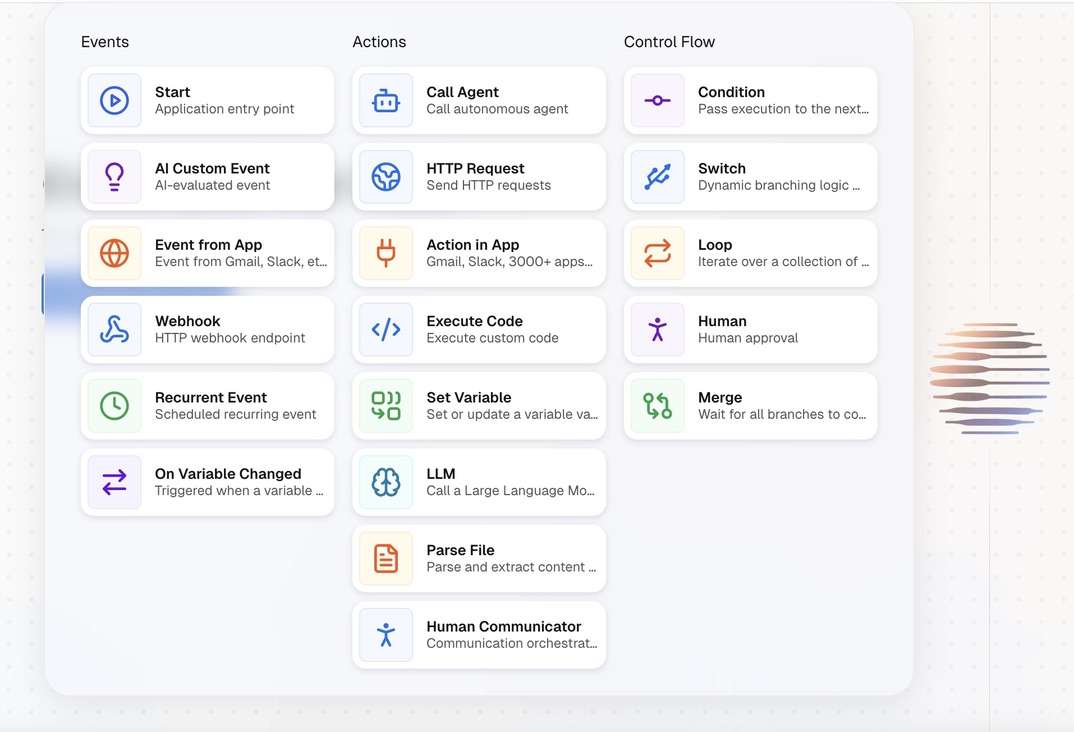Select the AI Custom Event lightbulb icon
Viewport: 1074px width, 732px height.
pyautogui.click(x=114, y=177)
